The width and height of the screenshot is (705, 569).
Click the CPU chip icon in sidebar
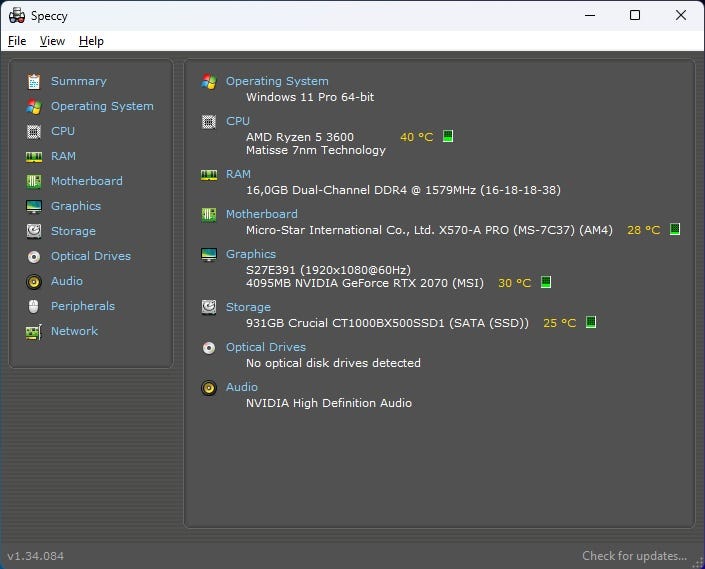[x=34, y=131]
